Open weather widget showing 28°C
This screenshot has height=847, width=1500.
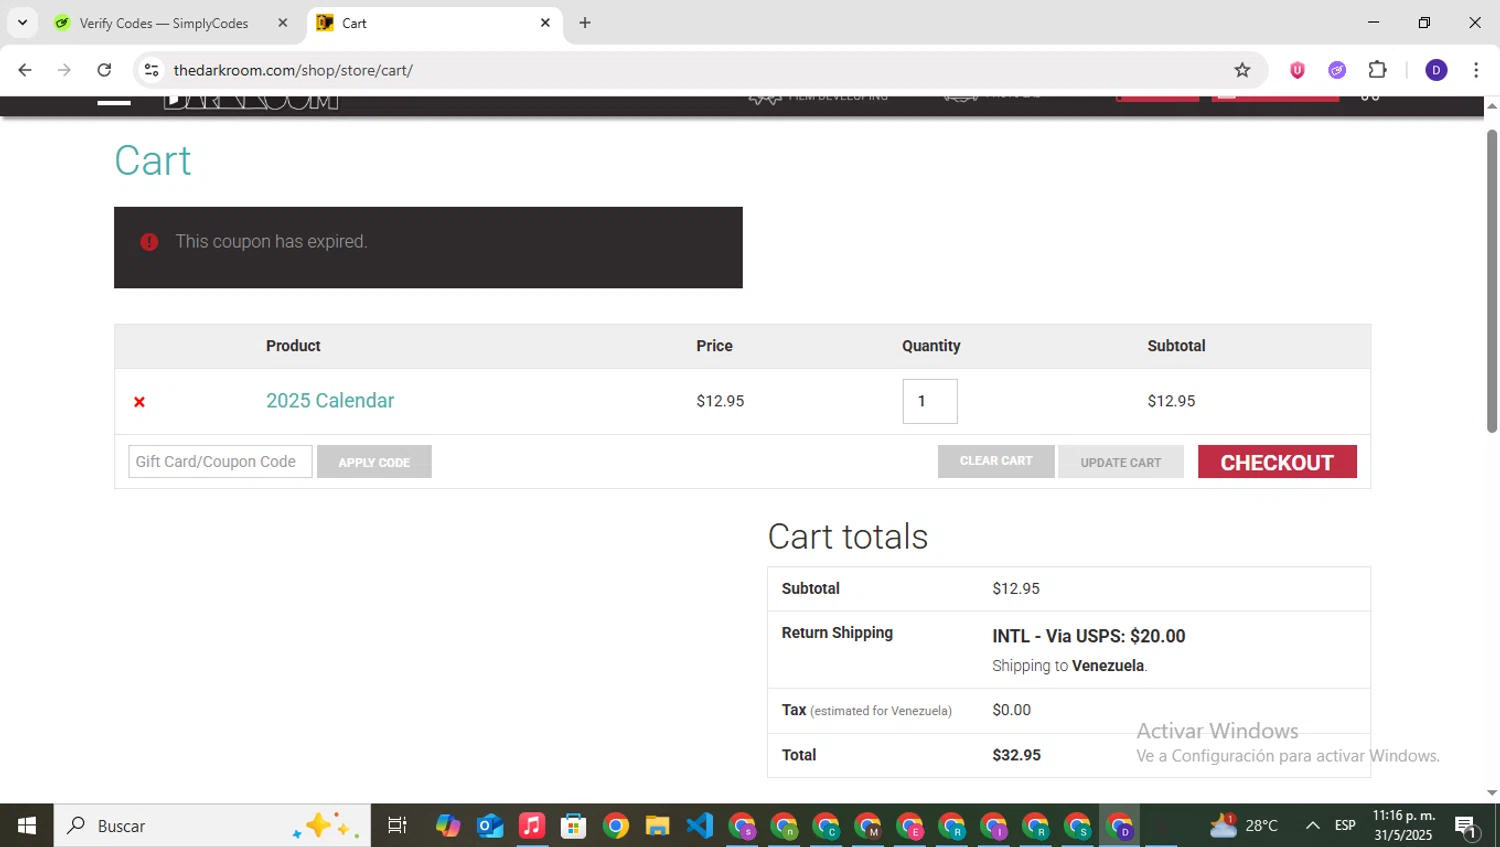point(1244,826)
